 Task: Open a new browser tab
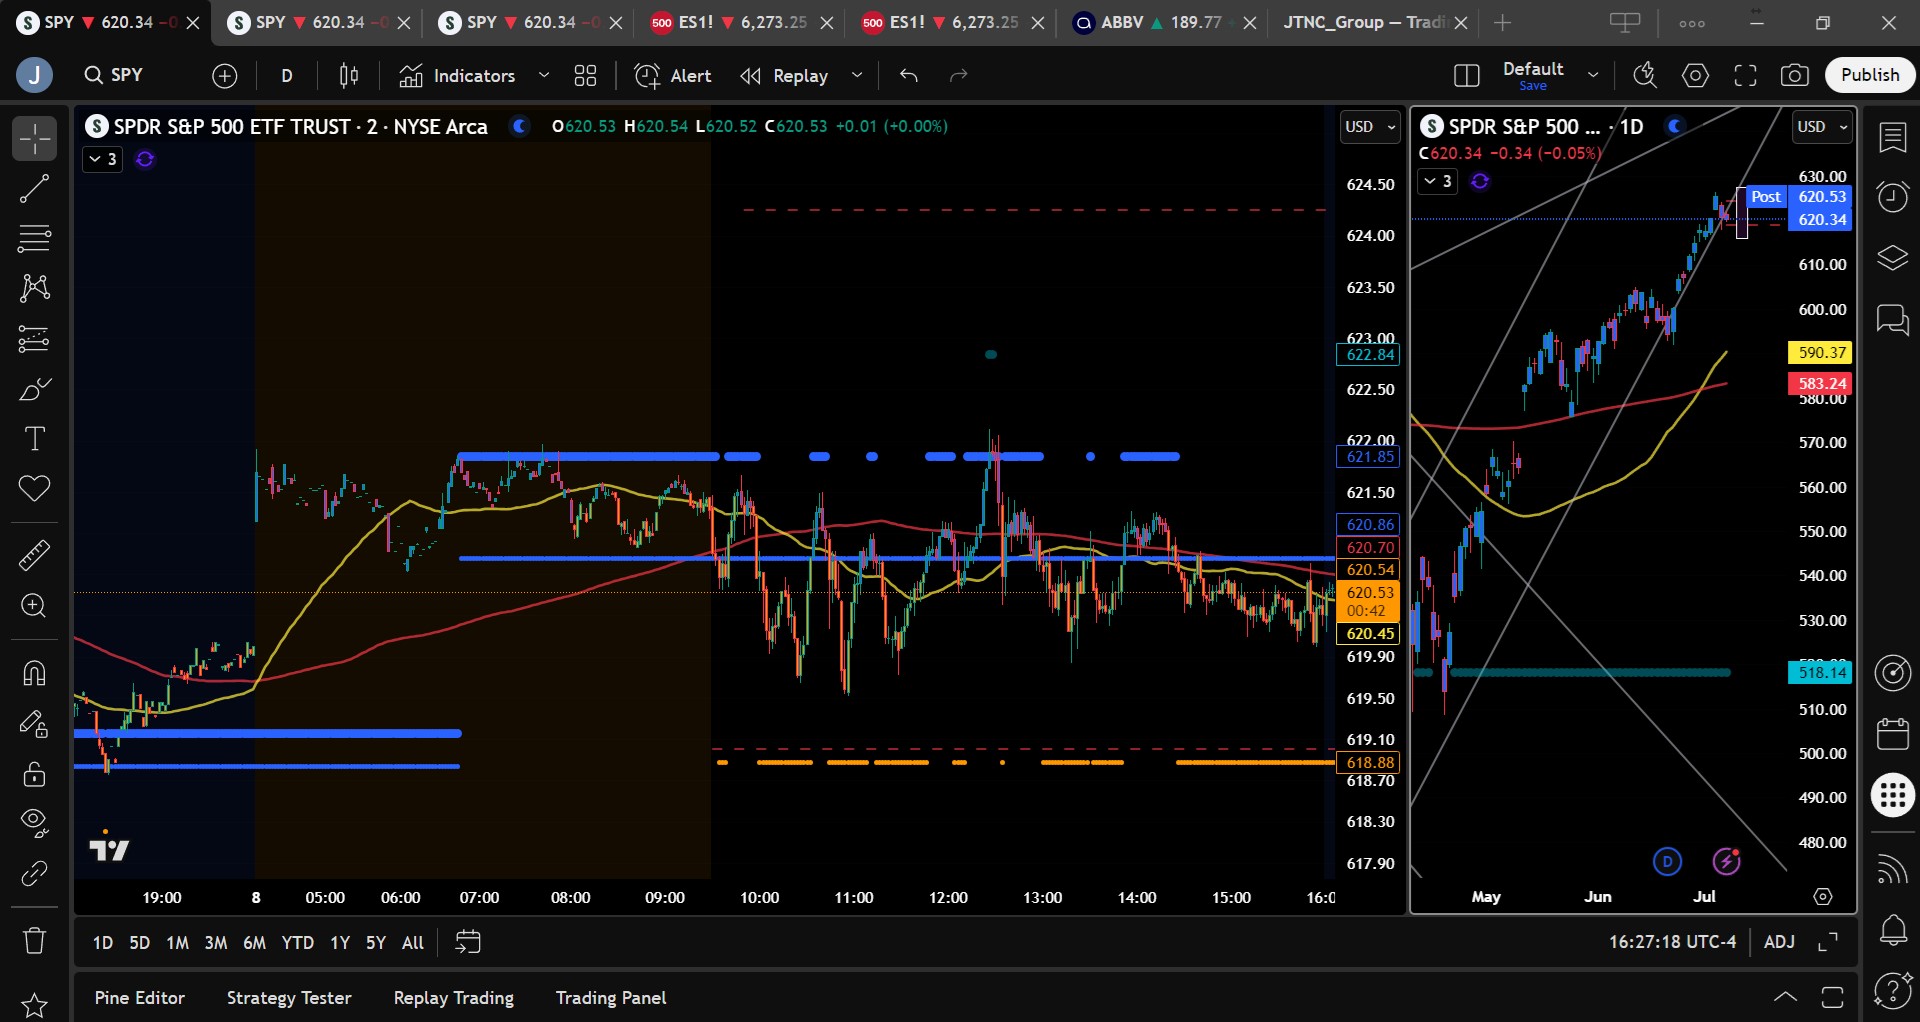pyautogui.click(x=1503, y=22)
